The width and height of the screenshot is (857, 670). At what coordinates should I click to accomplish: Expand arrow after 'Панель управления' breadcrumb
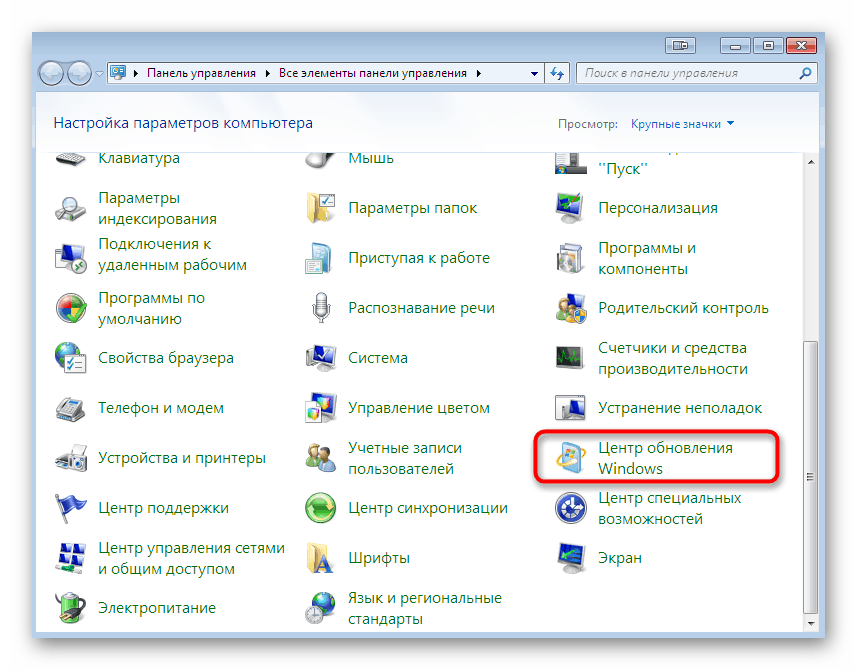267,73
